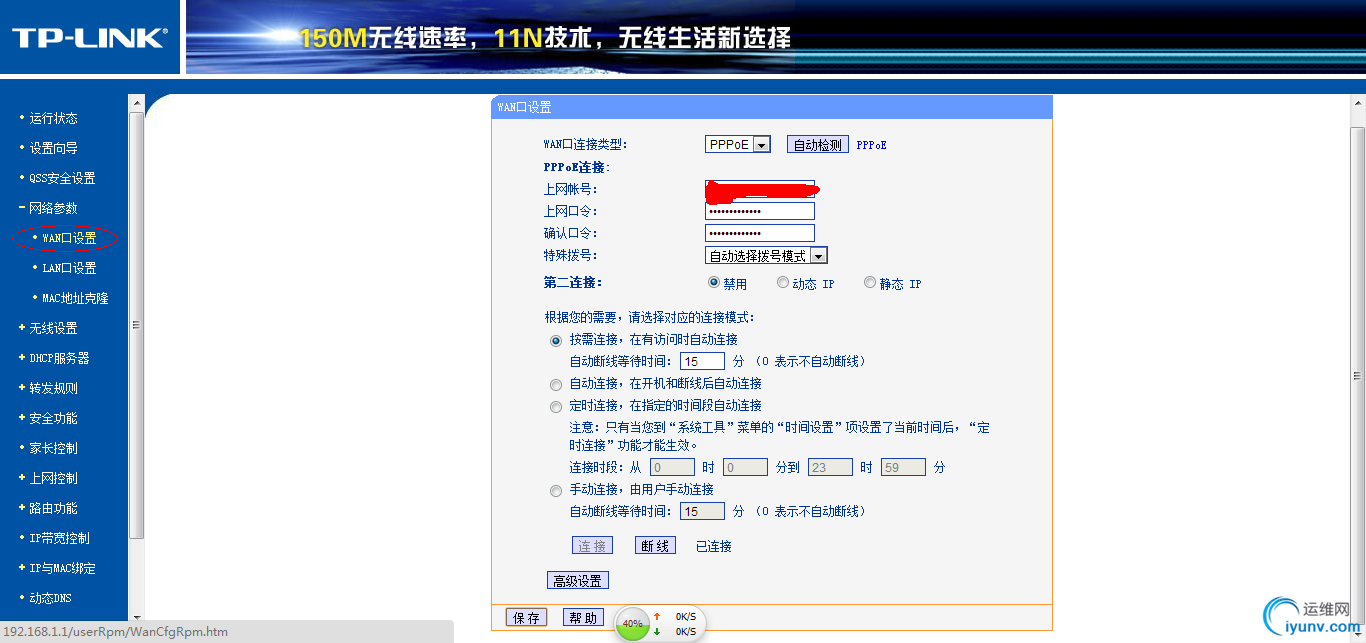Click the green 40% speed indicator circle
The width and height of the screenshot is (1366, 643).
point(632,623)
